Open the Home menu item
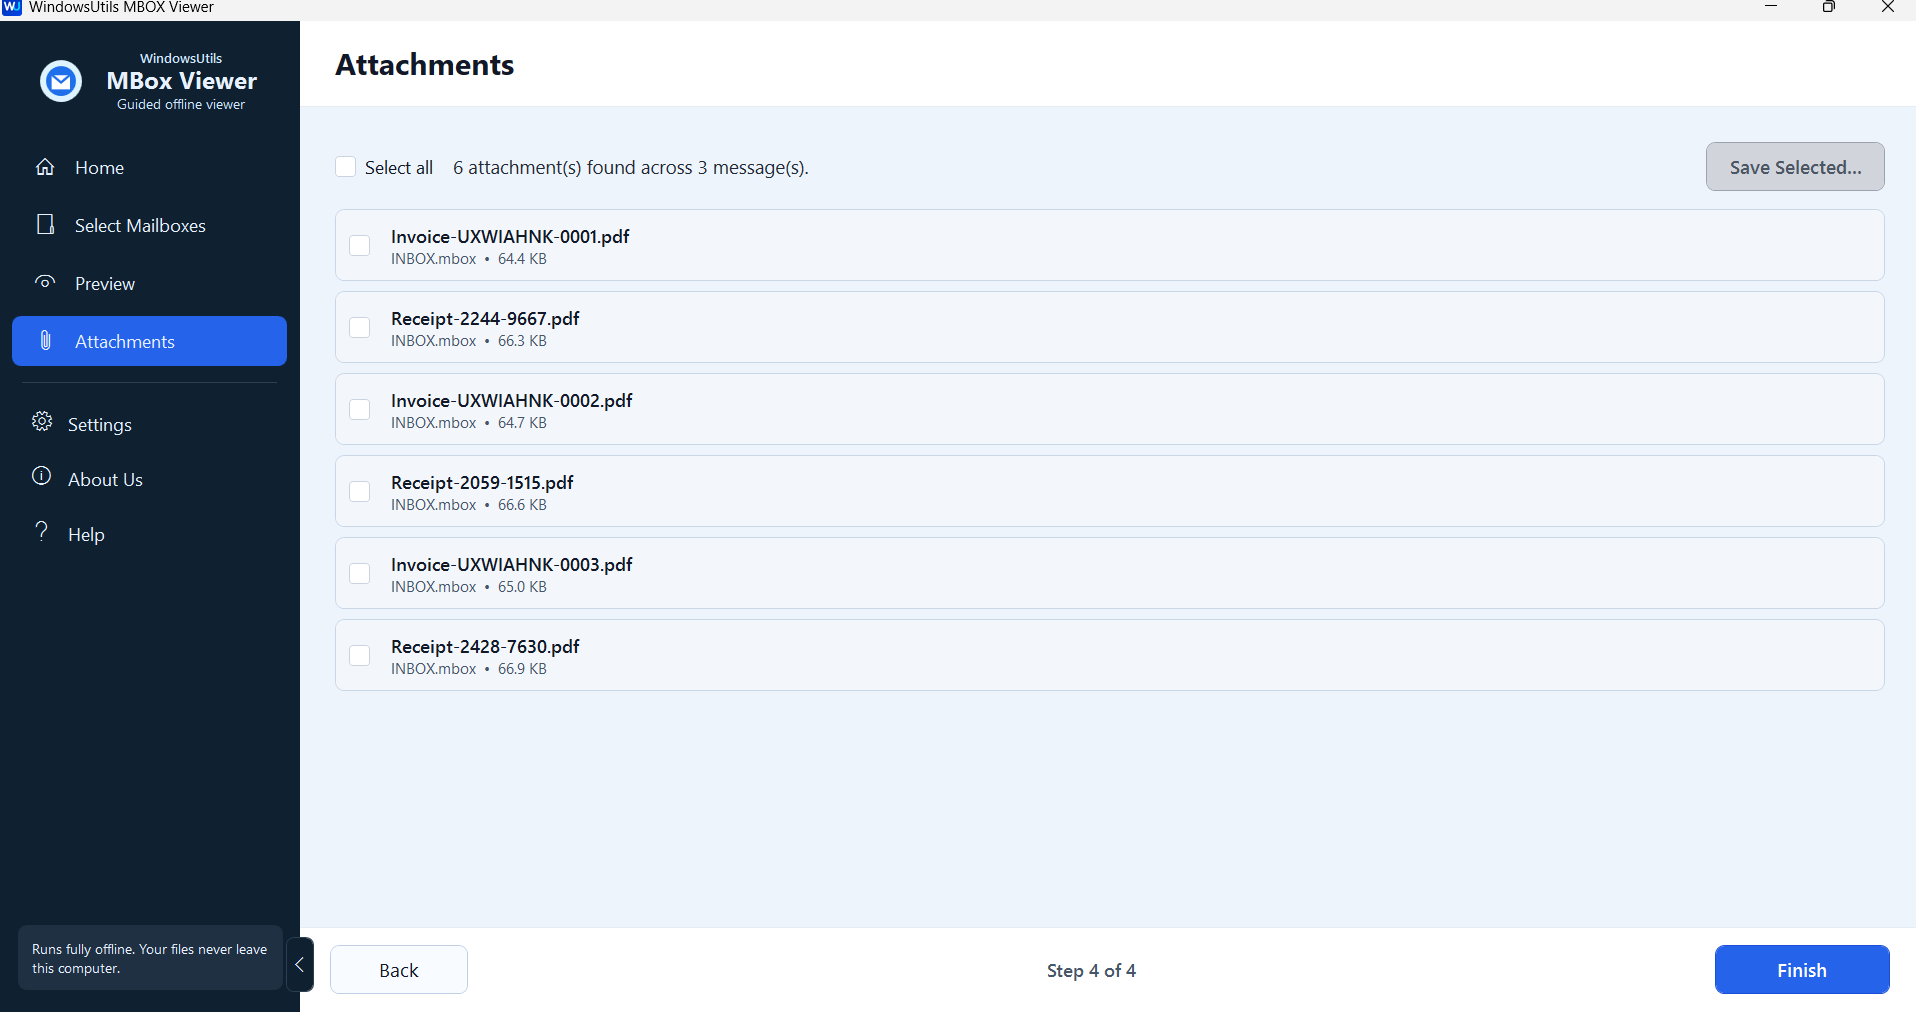Image resolution: width=1916 pixels, height=1012 pixels. pyautogui.click(x=149, y=167)
